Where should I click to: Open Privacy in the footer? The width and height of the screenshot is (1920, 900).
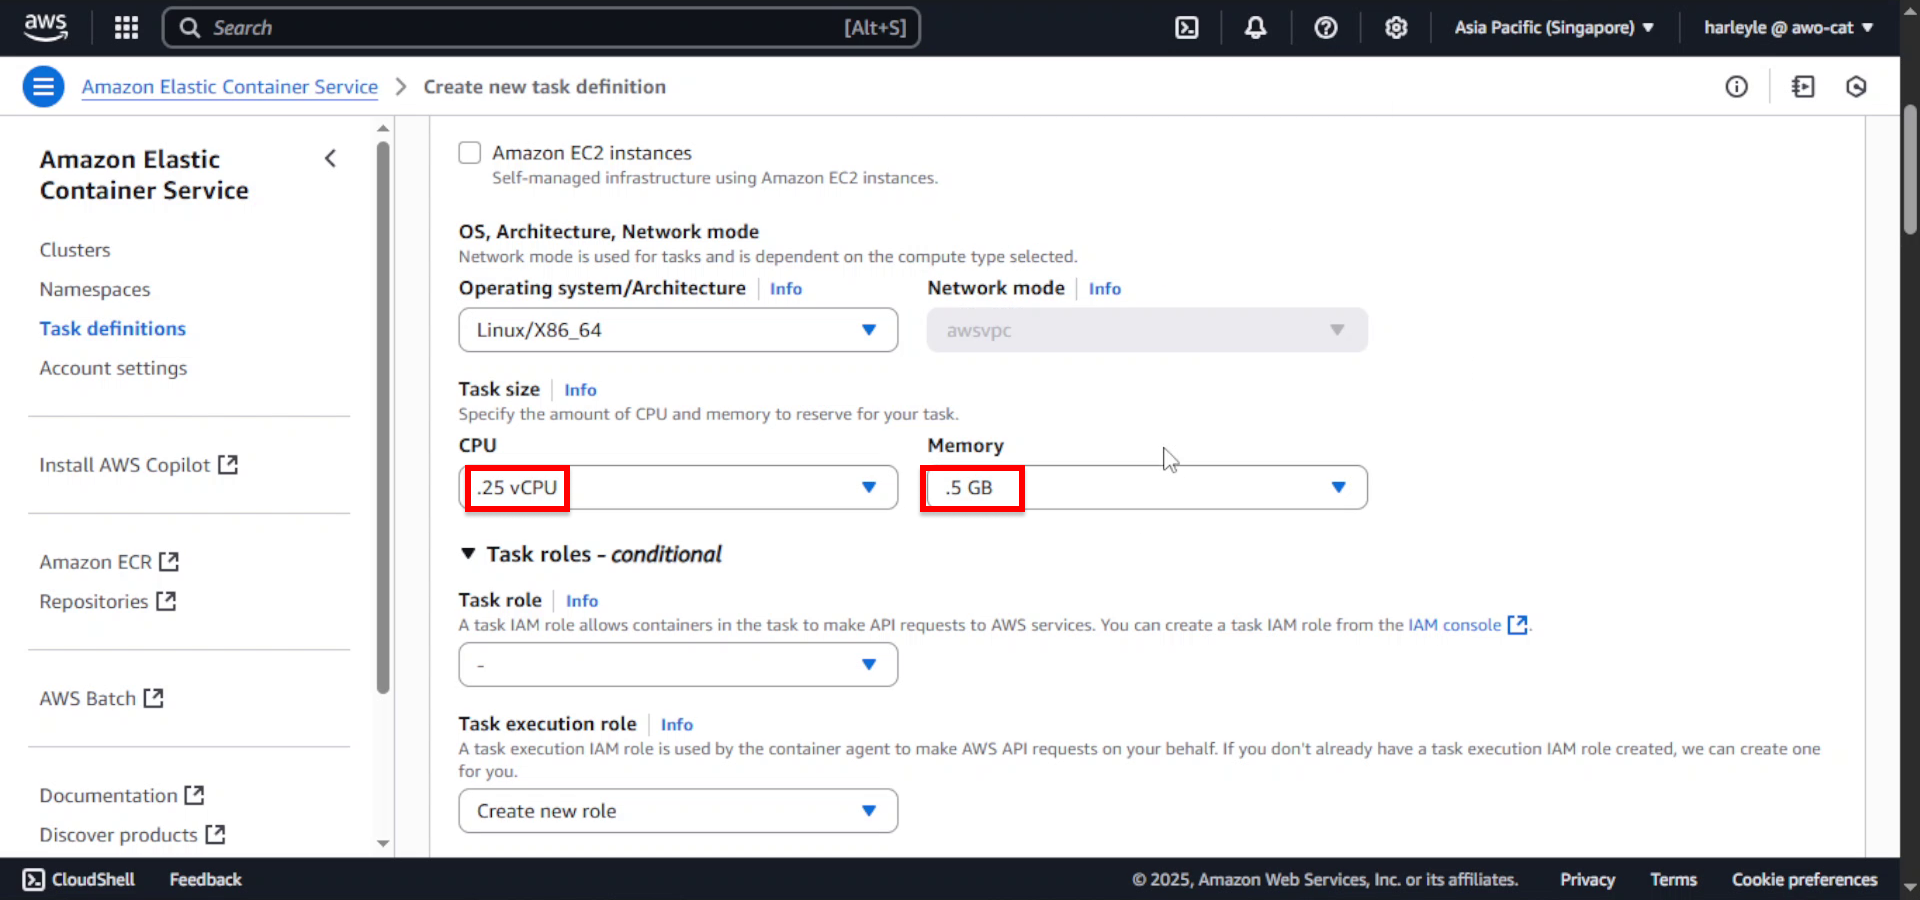[1587, 879]
